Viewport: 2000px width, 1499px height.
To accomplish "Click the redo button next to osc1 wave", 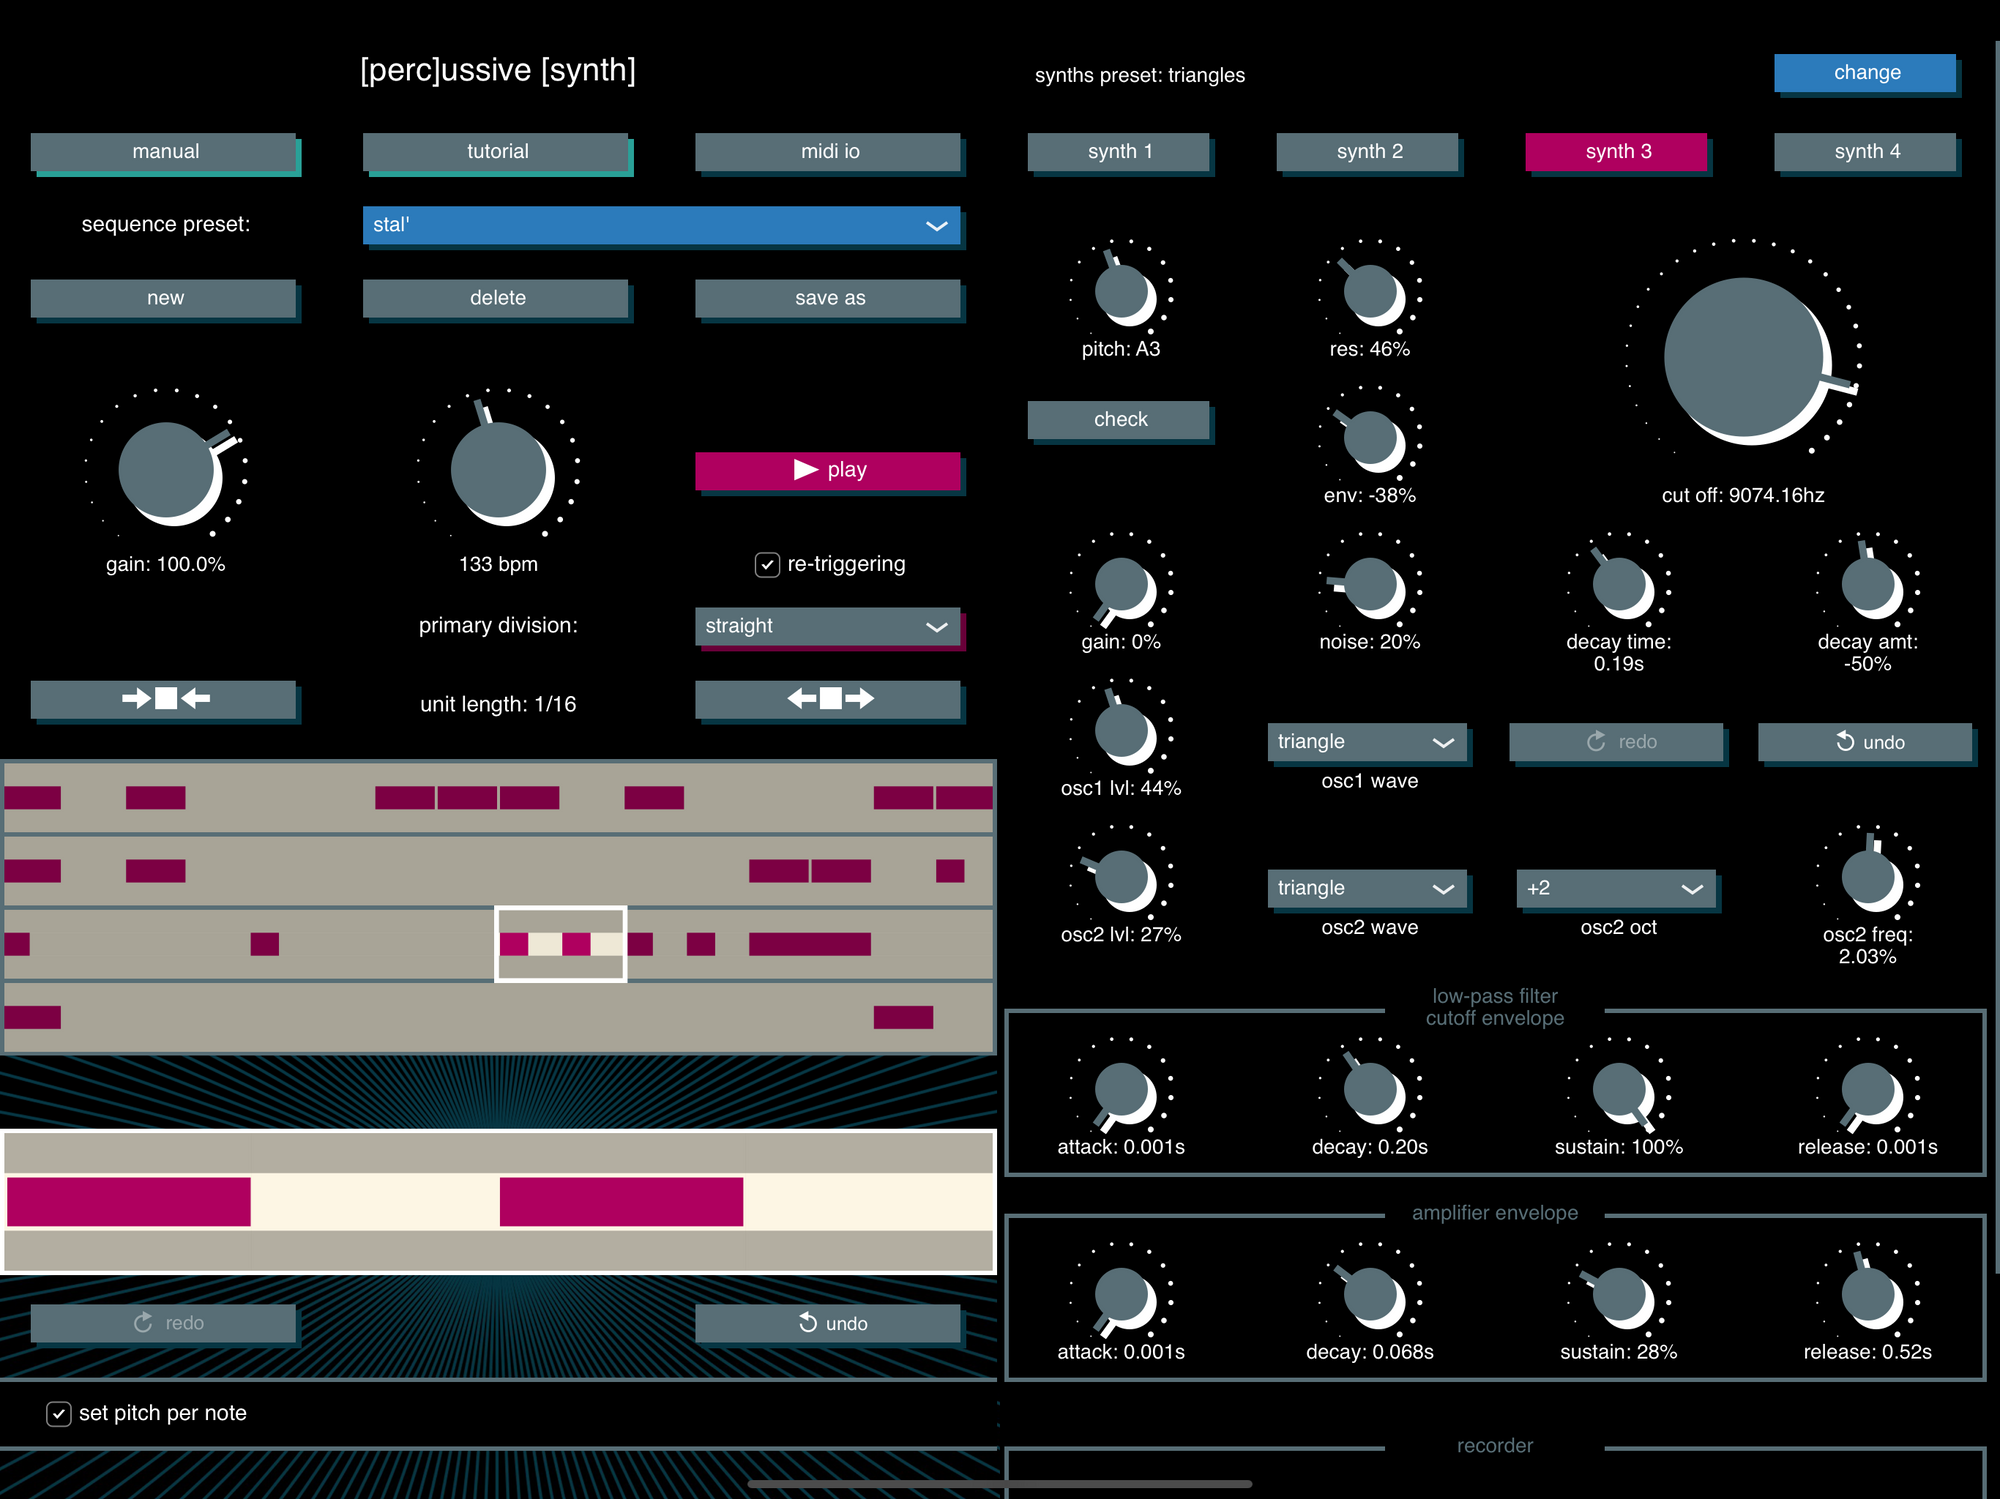I will 1616,742.
